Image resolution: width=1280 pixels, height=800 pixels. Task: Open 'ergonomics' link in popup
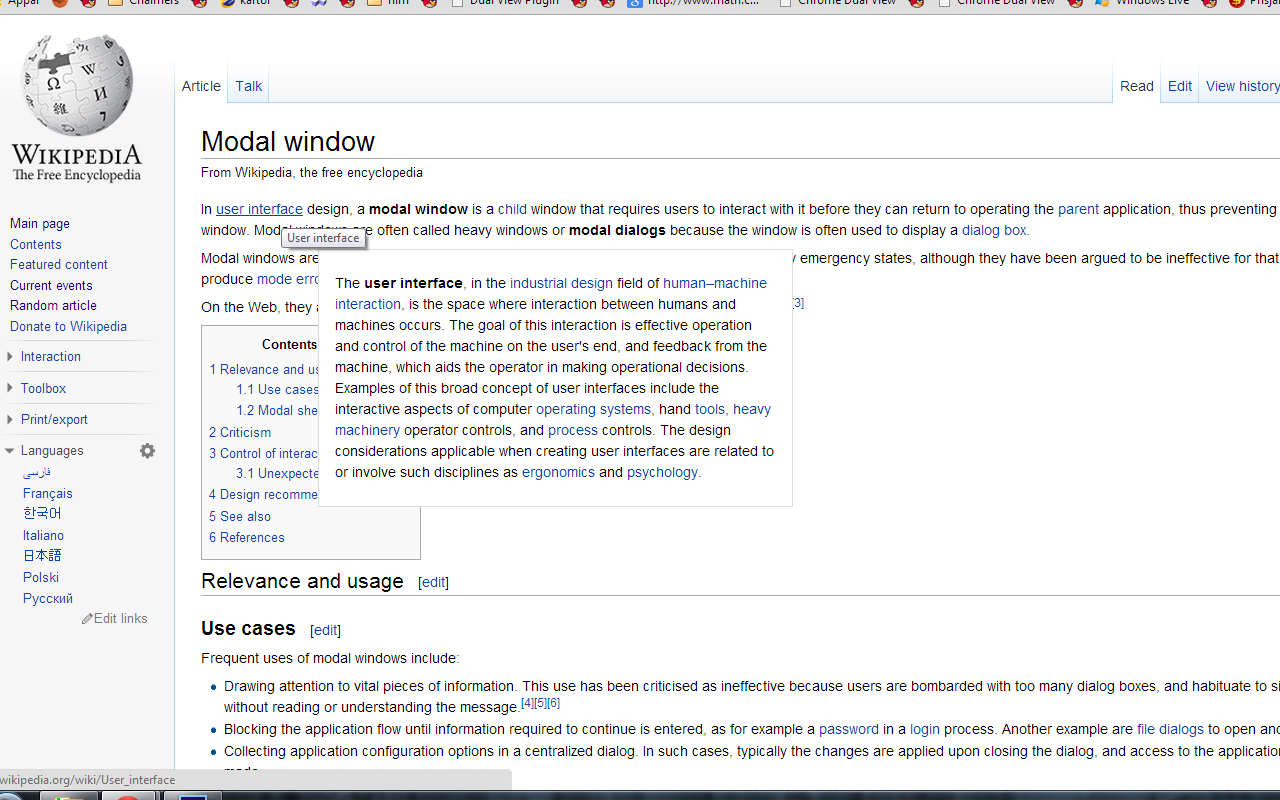click(558, 472)
